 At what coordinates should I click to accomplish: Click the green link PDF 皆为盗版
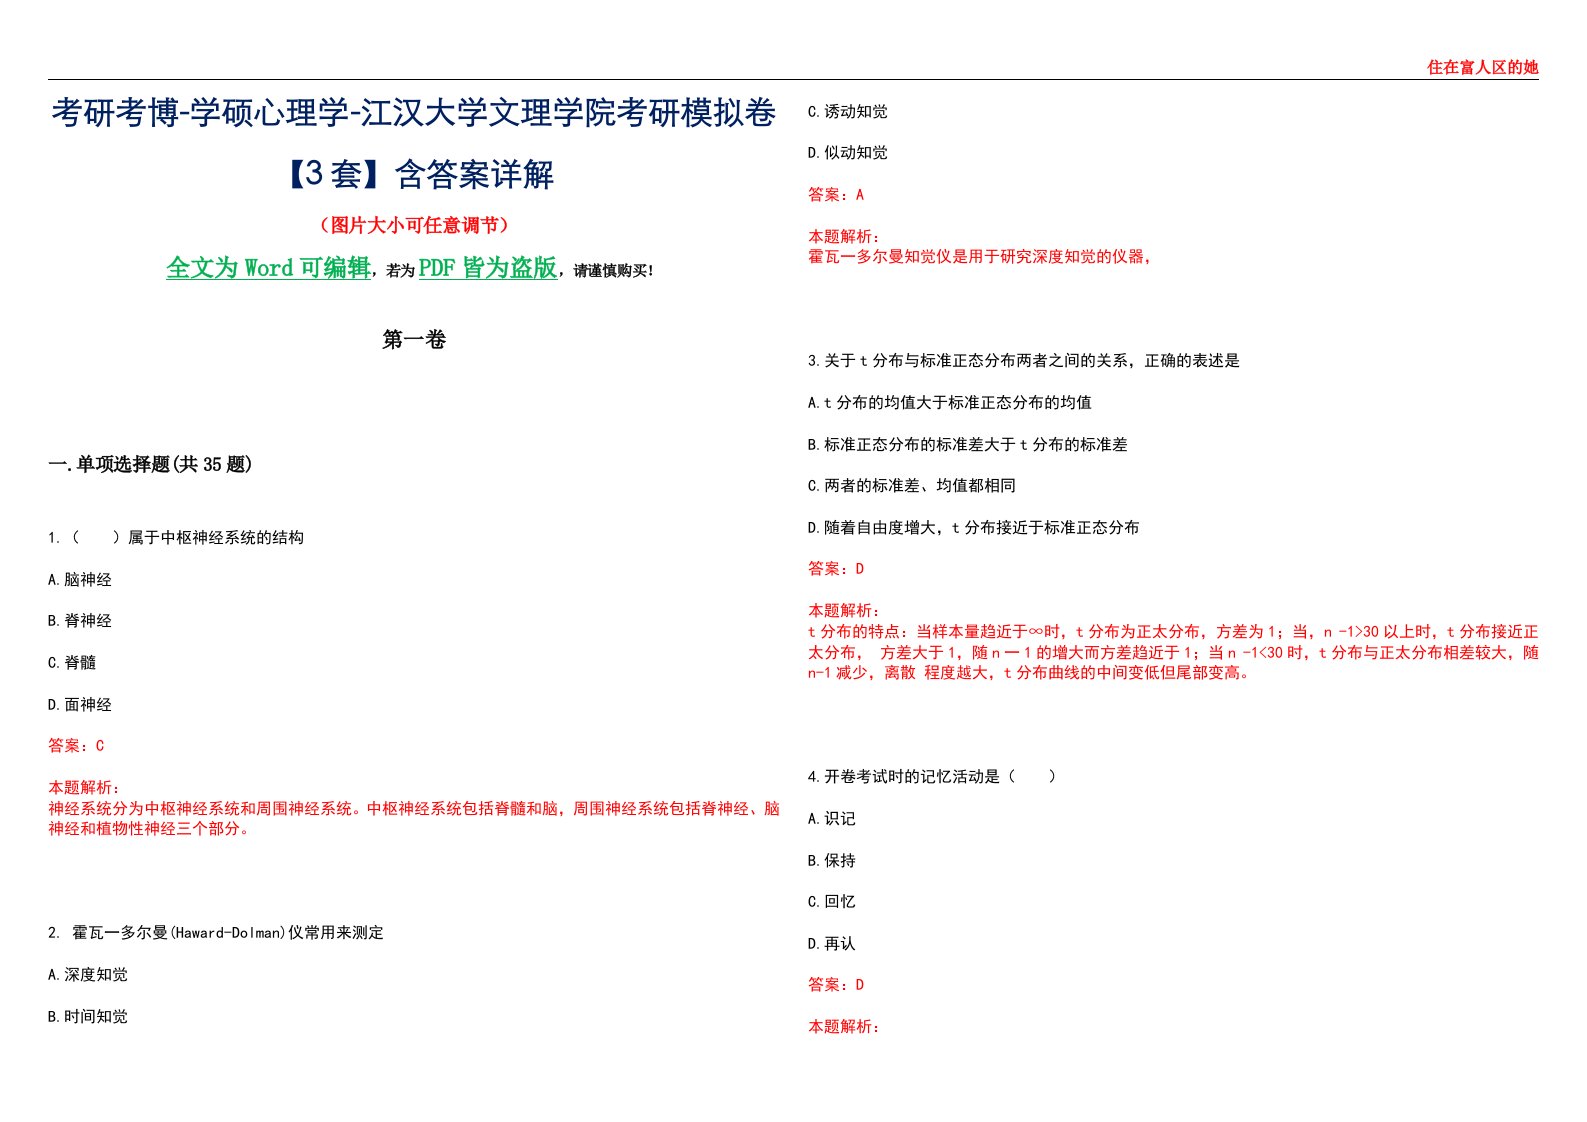pyautogui.click(x=488, y=268)
